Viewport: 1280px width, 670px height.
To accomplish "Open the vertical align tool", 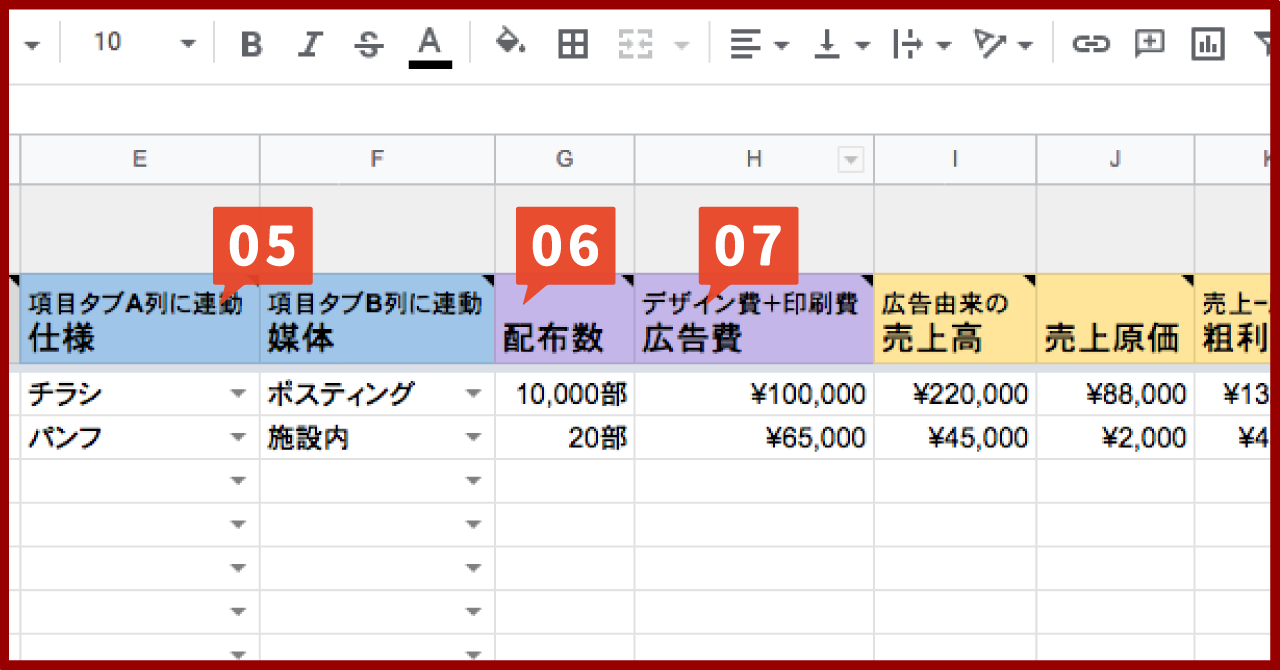I will tap(828, 44).
